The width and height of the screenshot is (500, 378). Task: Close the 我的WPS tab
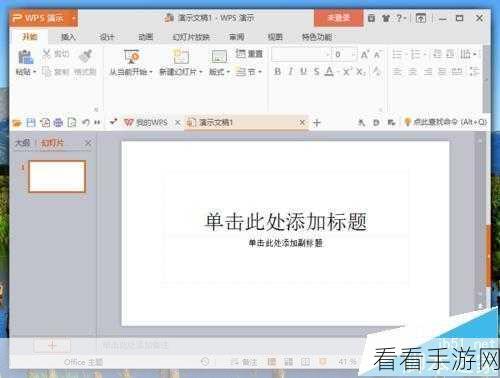[x=178, y=123]
